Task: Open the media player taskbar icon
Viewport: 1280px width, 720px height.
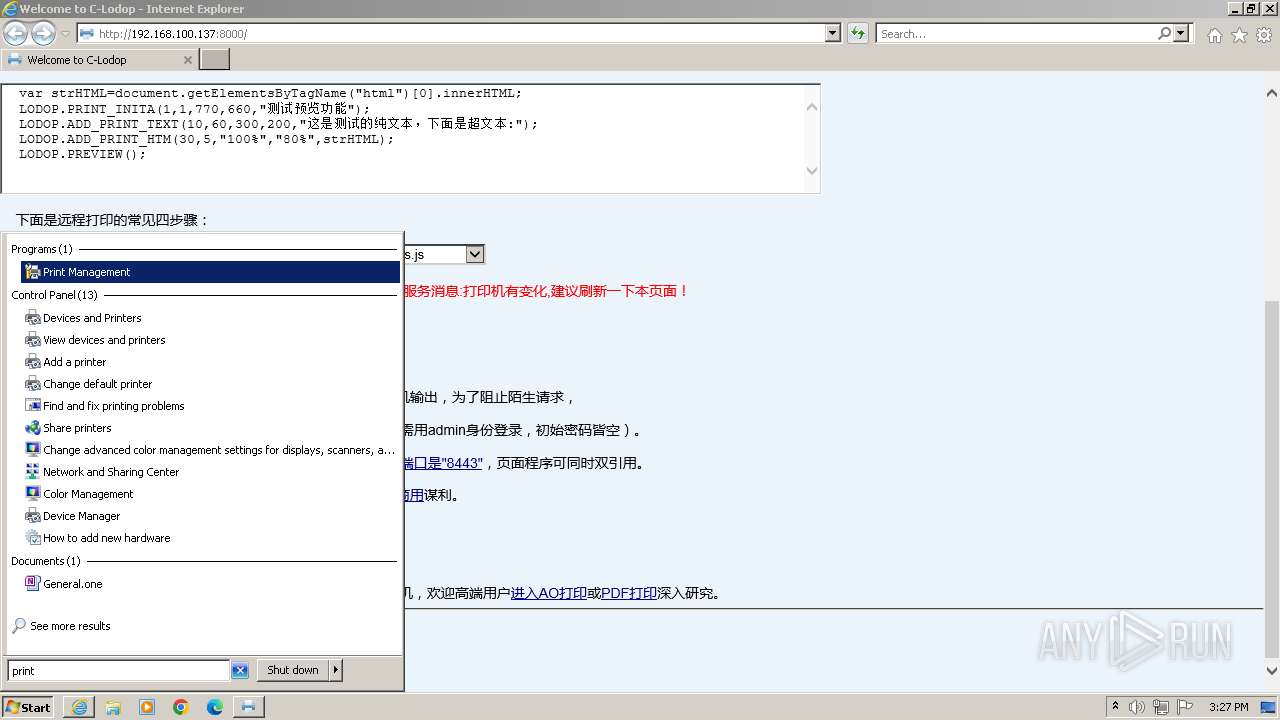Action: pos(147,707)
